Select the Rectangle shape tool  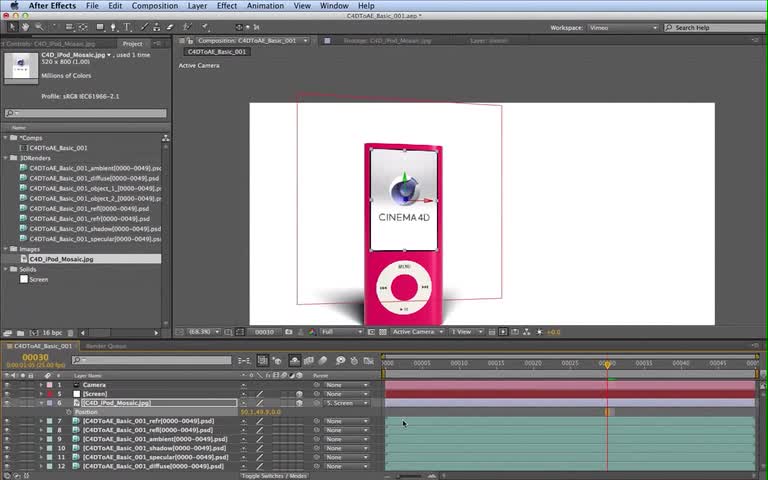click(100, 27)
